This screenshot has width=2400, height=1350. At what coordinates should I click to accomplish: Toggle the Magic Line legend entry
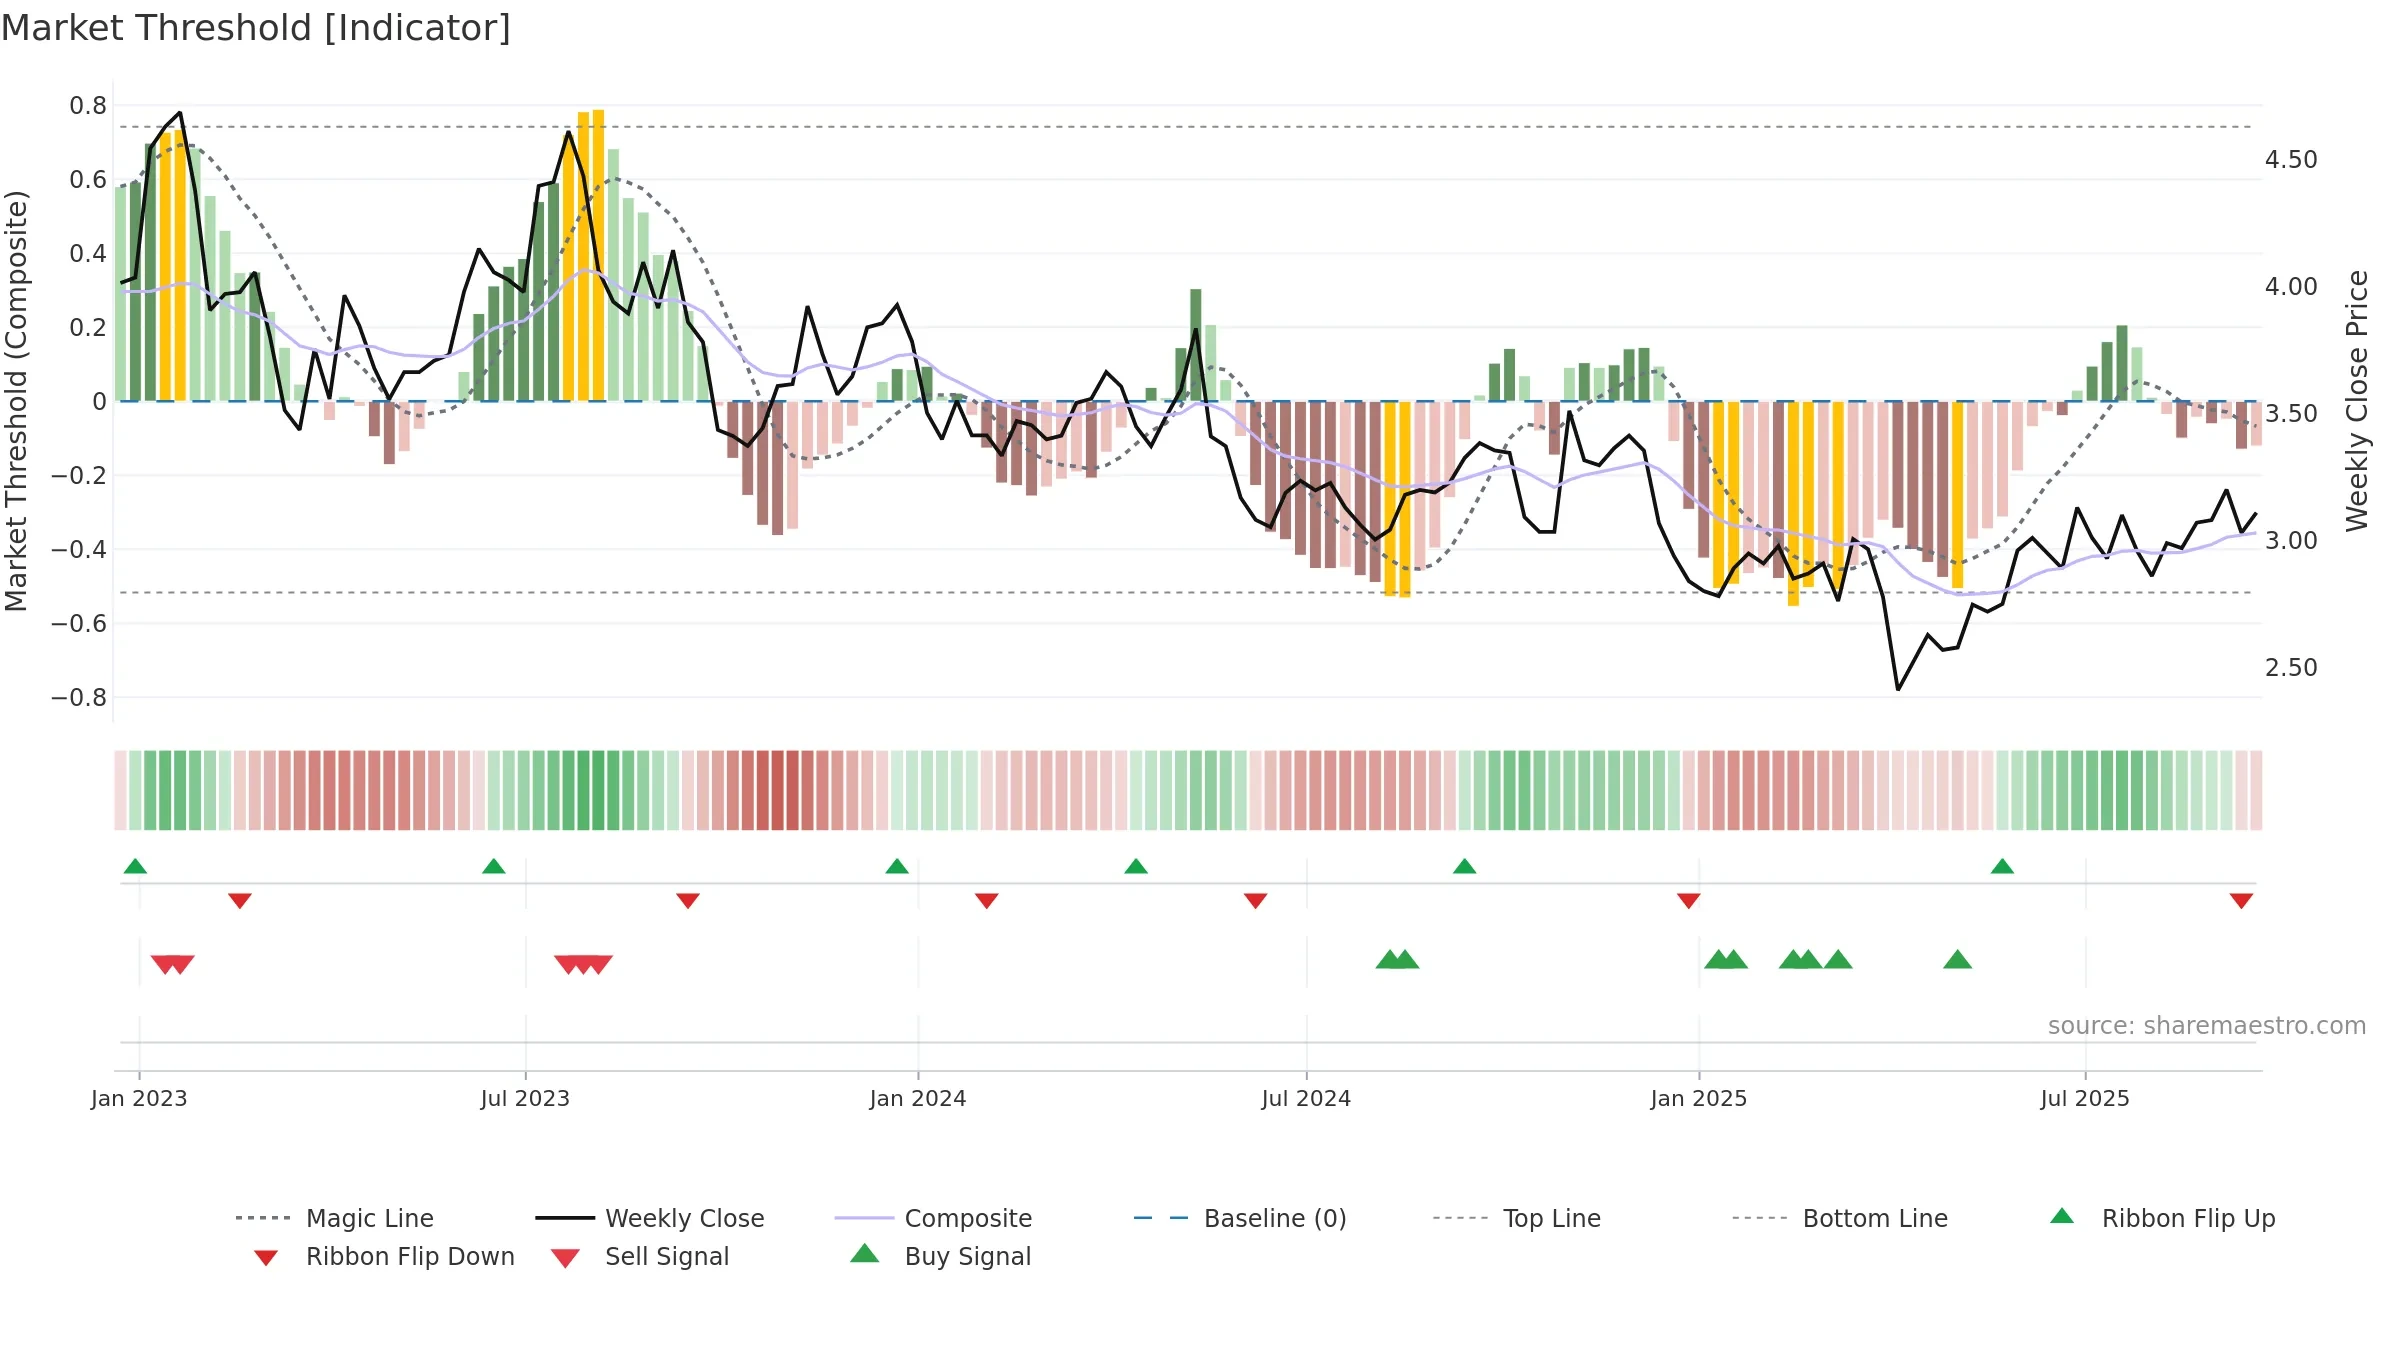334,1218
